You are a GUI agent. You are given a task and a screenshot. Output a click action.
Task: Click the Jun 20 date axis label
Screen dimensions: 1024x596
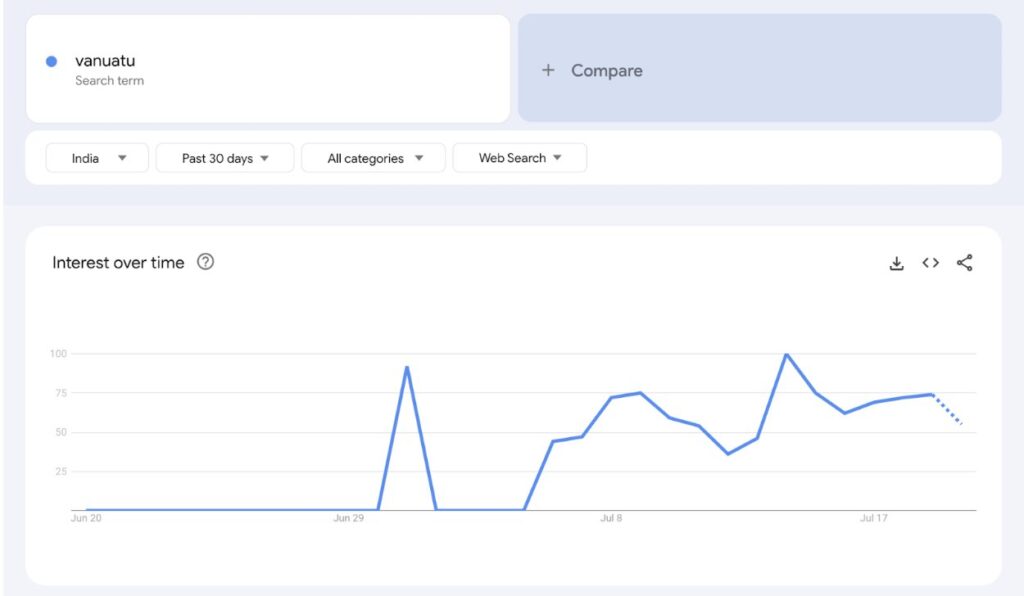[x=86, y=518]
